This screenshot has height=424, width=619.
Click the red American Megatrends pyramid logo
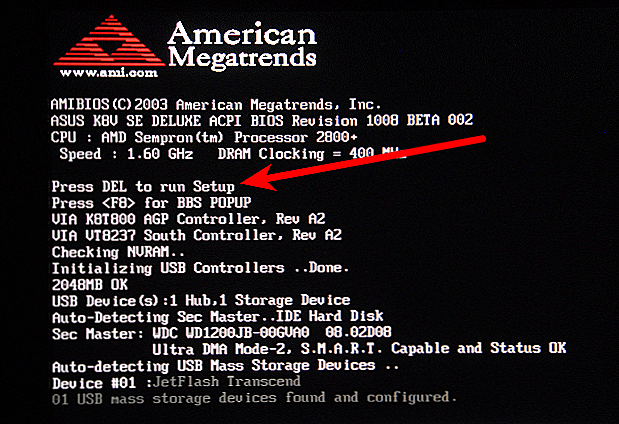click(x=109, y=41)
